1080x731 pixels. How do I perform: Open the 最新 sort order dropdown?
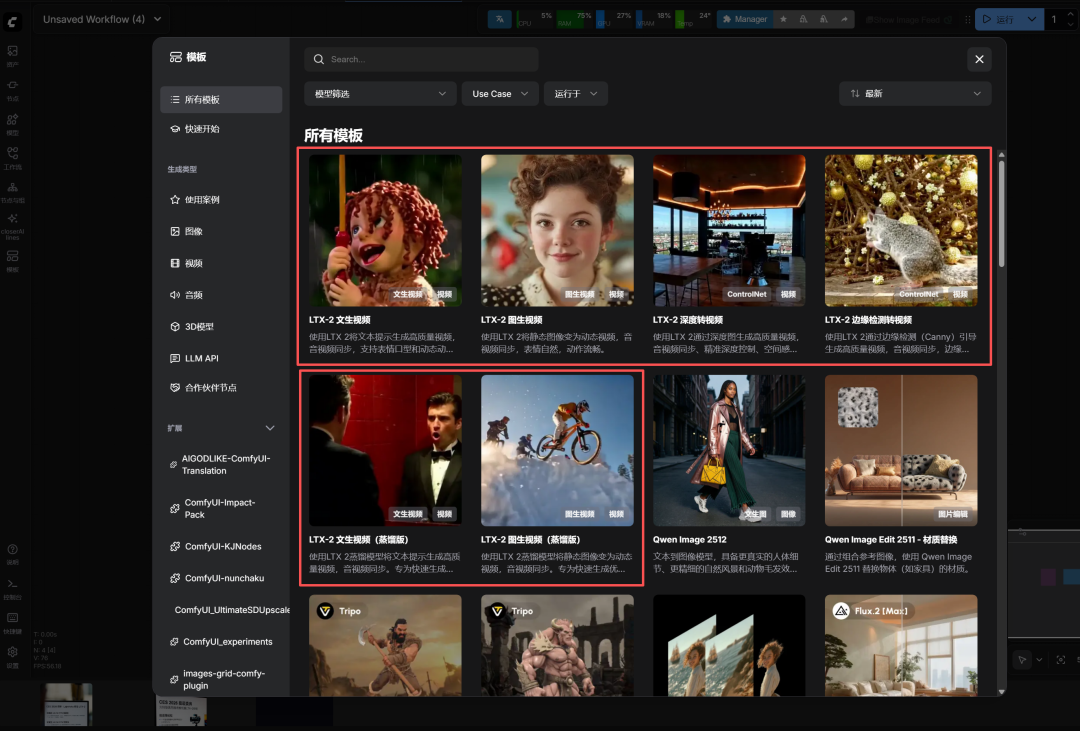tap(915, 94)
